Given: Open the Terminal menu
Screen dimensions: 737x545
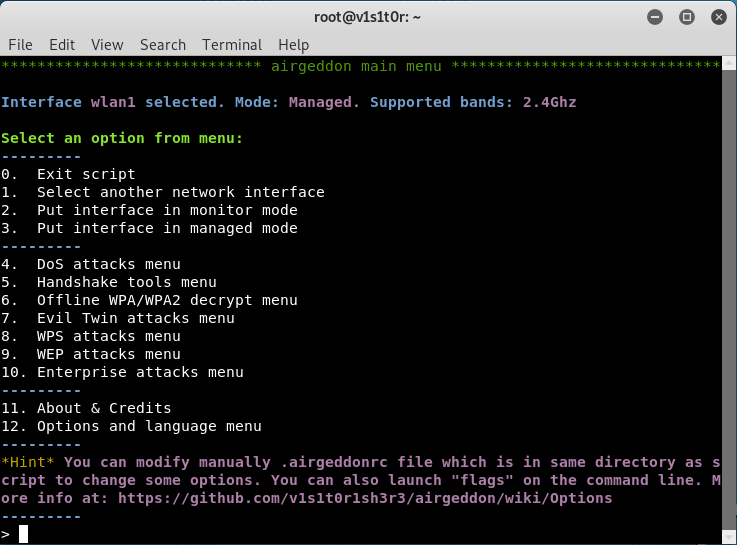Looking at the screenshot, I should coord(232,45).
